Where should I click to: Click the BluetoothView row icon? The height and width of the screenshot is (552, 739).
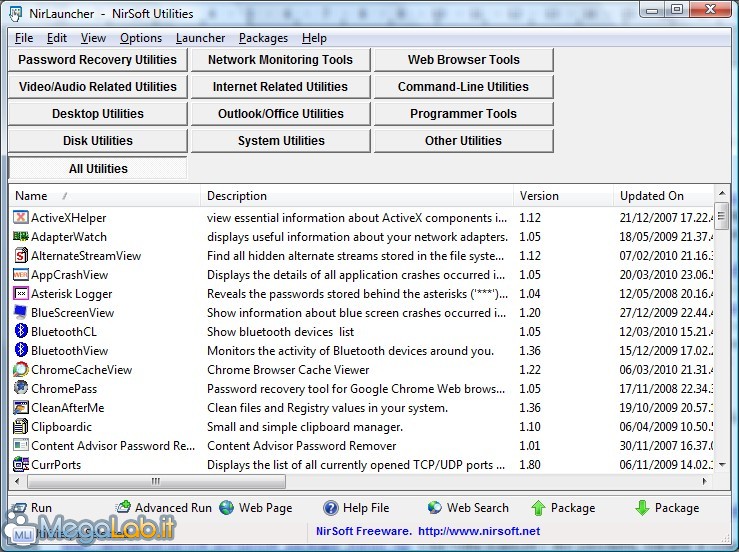click(20, 350)
